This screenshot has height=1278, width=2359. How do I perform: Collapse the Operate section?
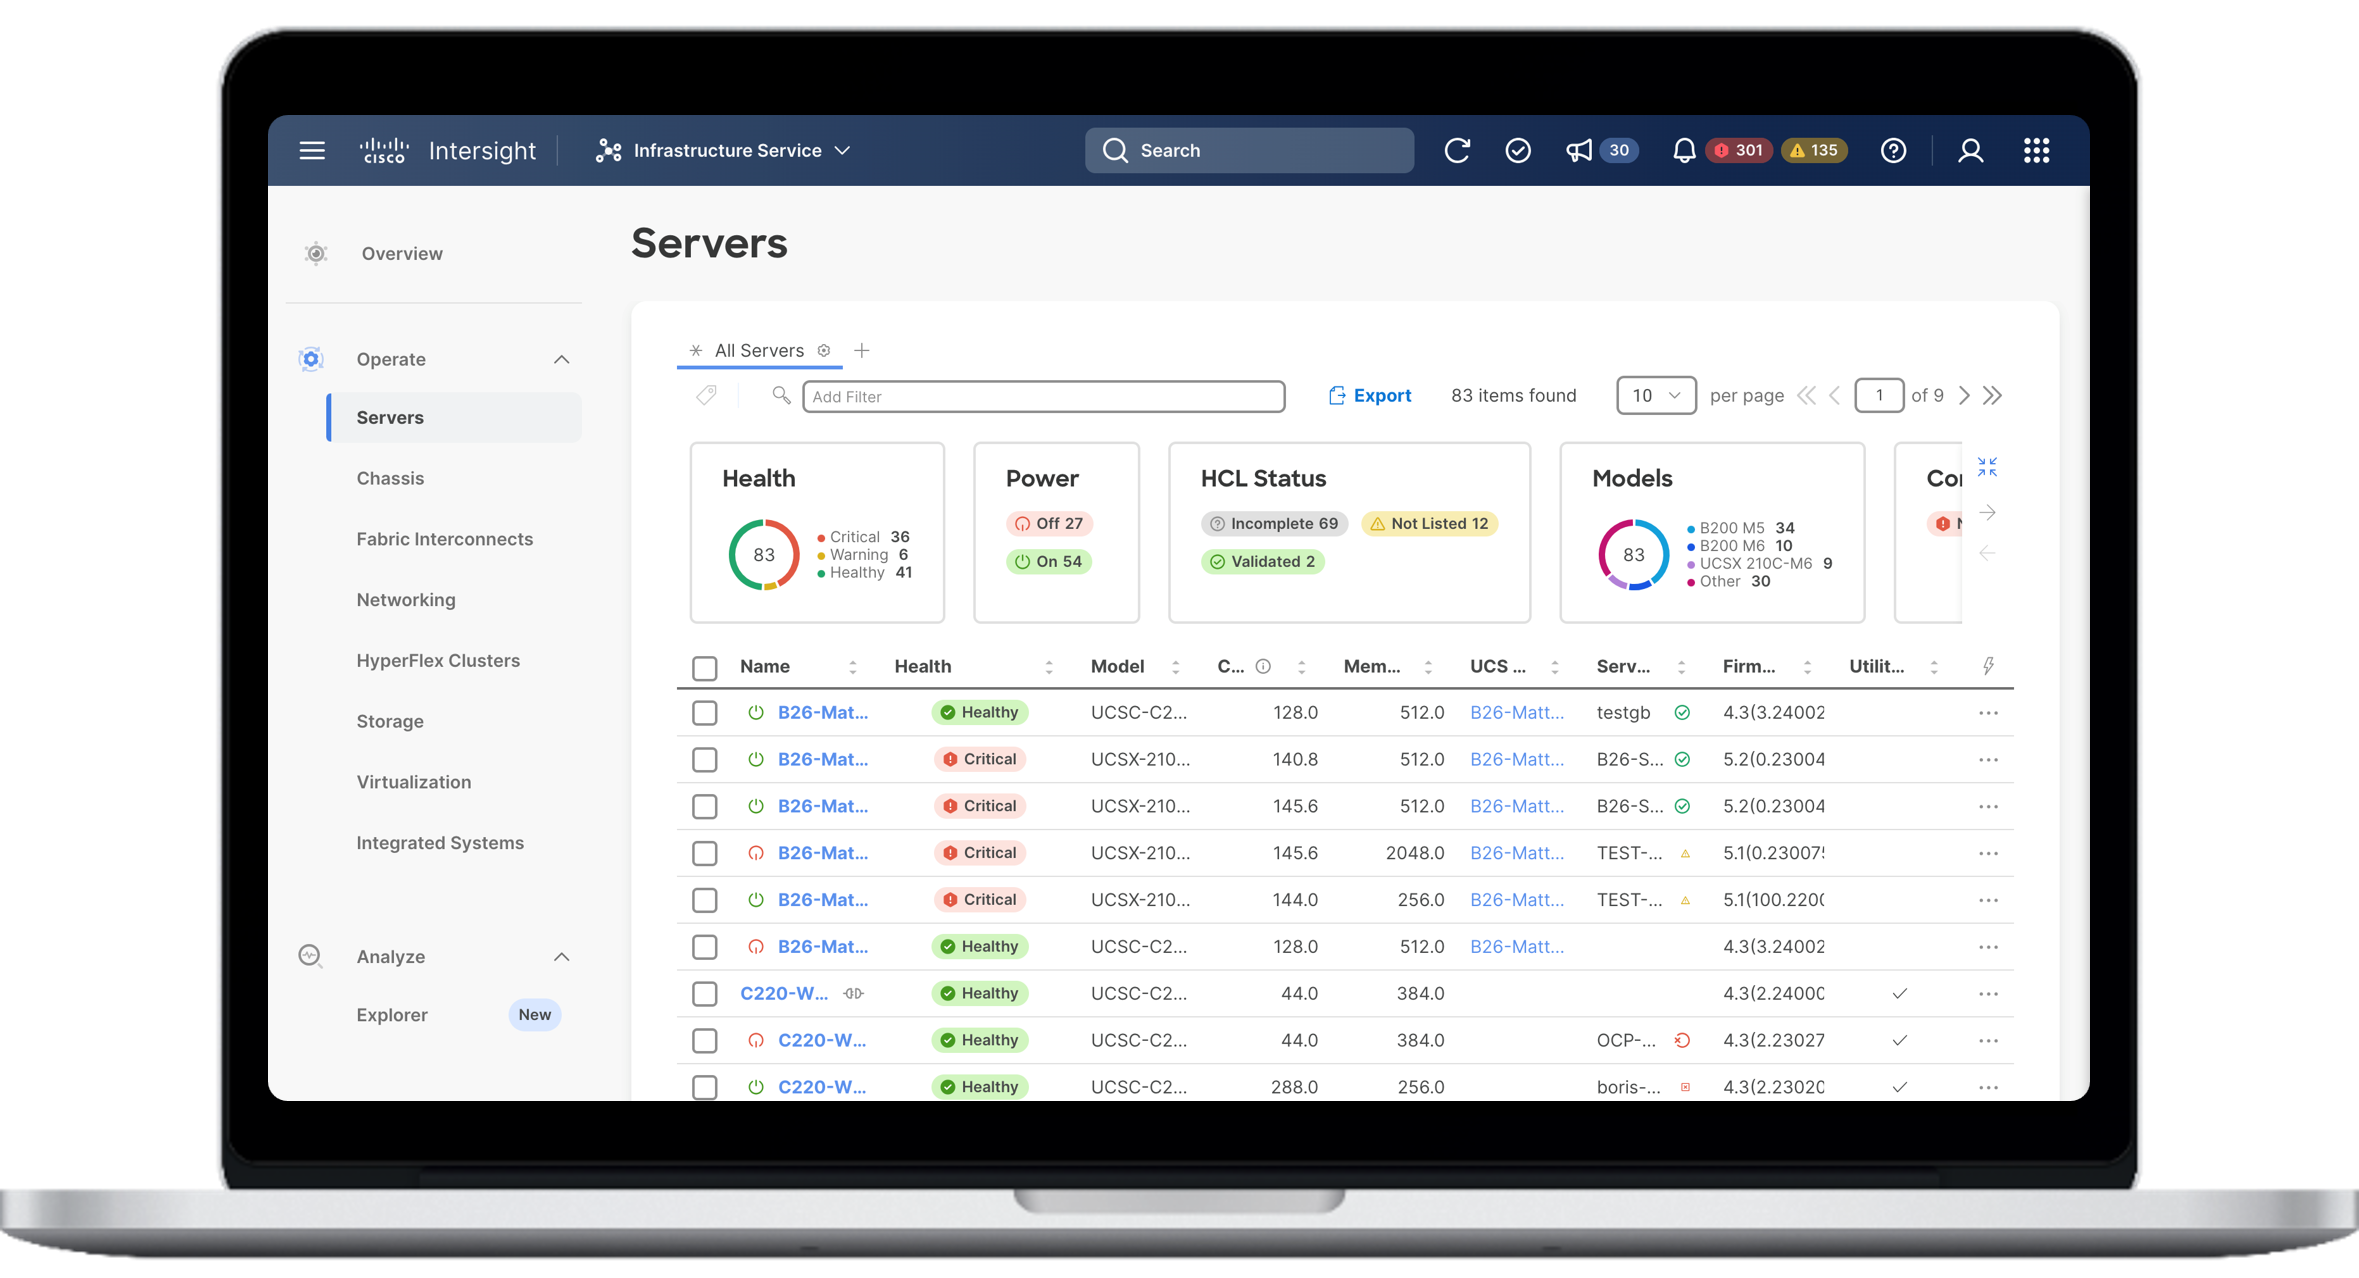coord(562,359)
